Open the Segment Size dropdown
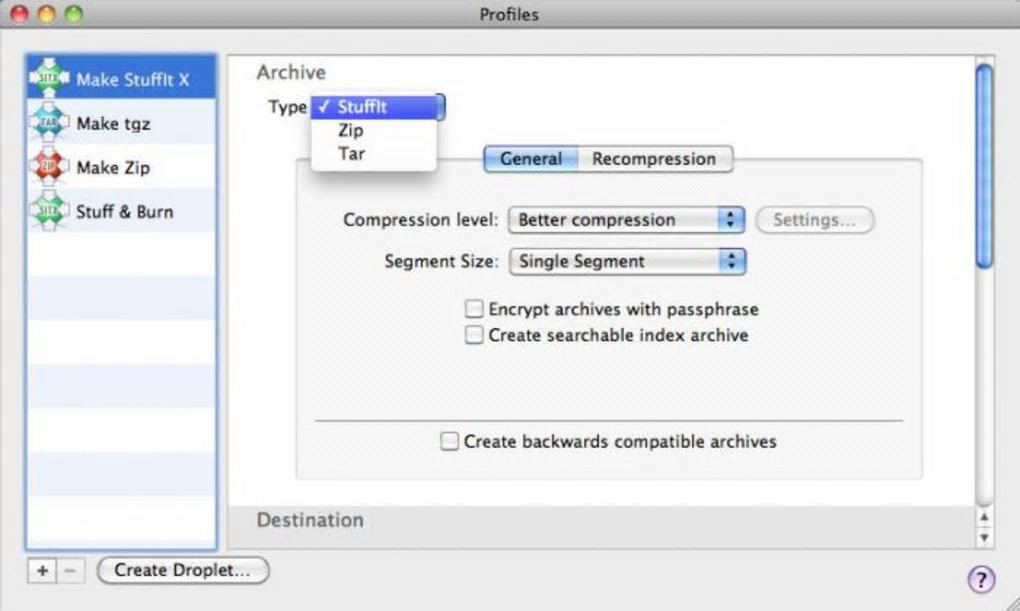The width and height of the screenshot is (1020, 611). [627, 262]
